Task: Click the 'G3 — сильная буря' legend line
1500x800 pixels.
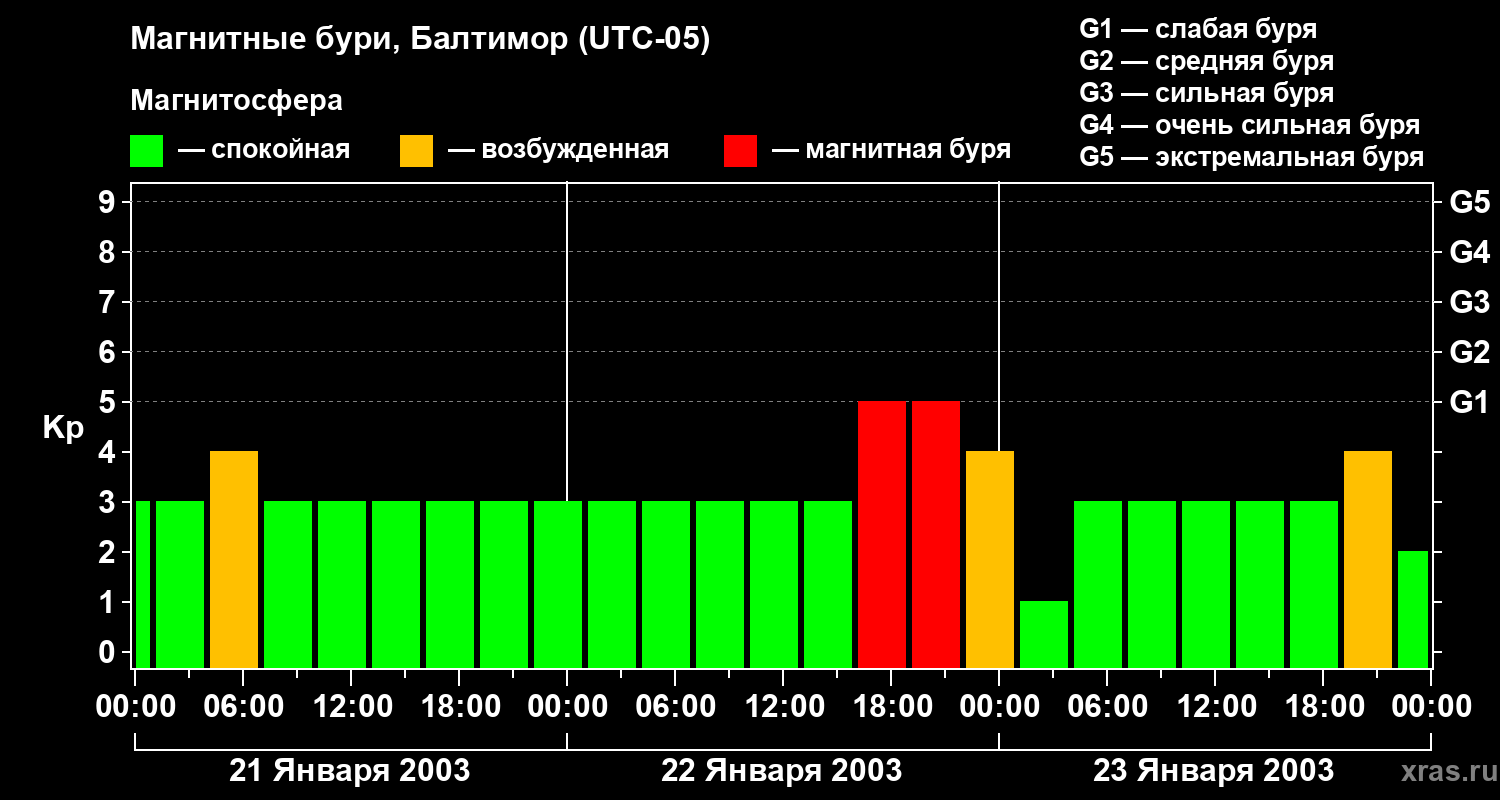Action: click(x=1206, y=93)
